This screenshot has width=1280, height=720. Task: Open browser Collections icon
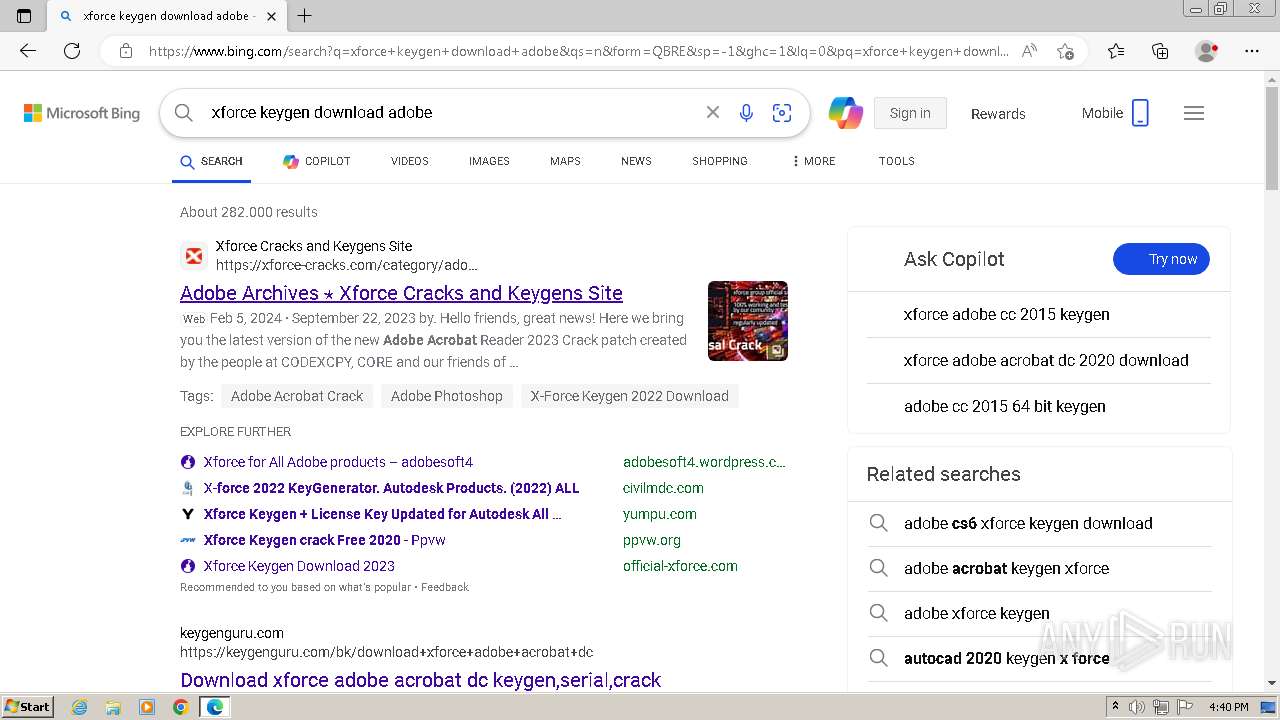coord(1160,51)
